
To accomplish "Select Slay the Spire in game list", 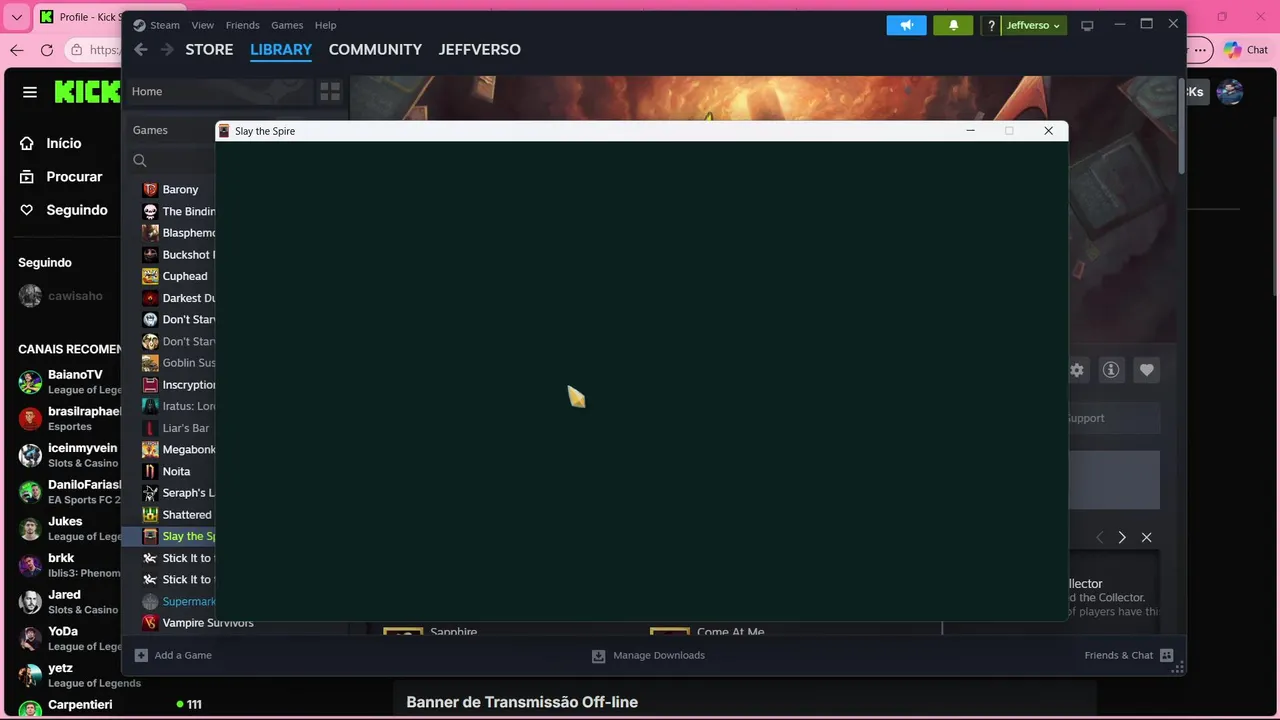I will coord(170,536).
